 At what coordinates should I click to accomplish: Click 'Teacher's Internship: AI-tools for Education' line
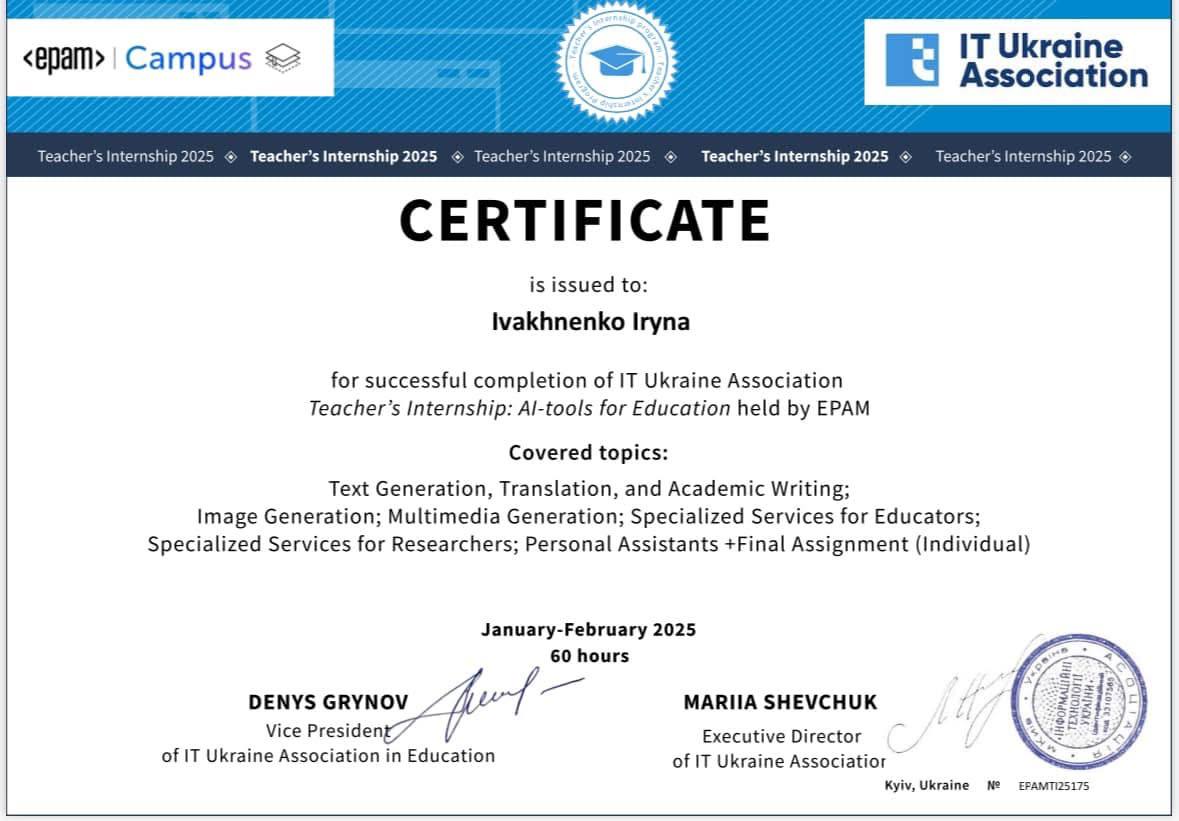[589, 408]
